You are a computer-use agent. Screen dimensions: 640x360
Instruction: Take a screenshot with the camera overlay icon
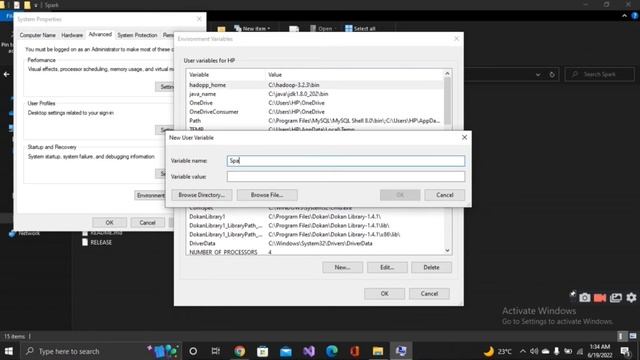584,298
